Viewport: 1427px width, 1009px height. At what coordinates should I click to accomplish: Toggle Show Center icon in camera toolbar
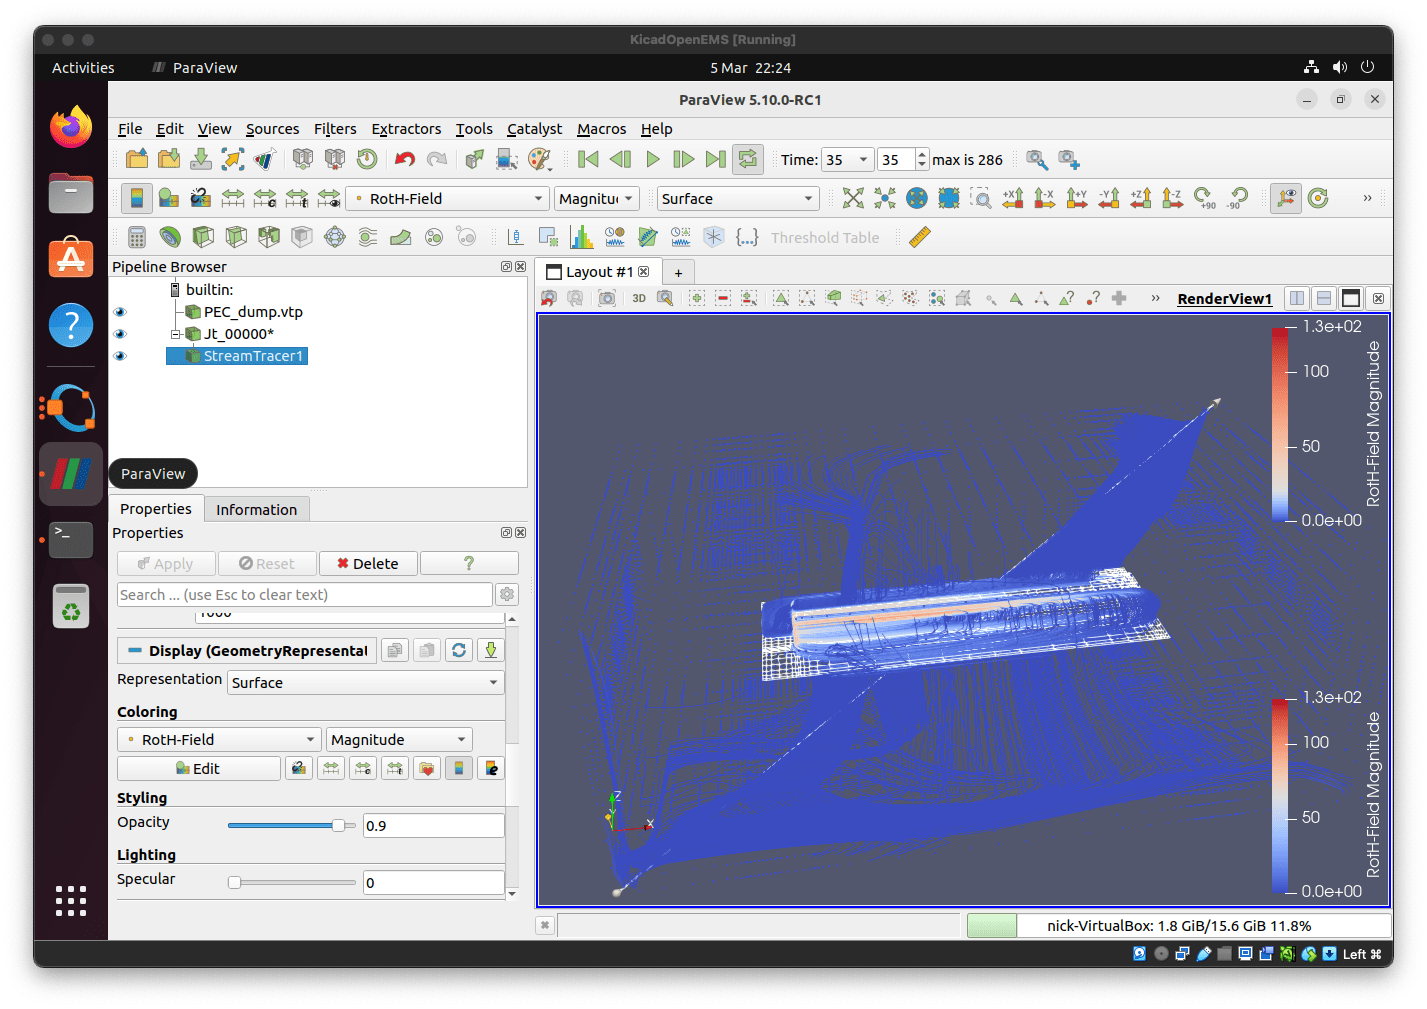[1318, 198]
